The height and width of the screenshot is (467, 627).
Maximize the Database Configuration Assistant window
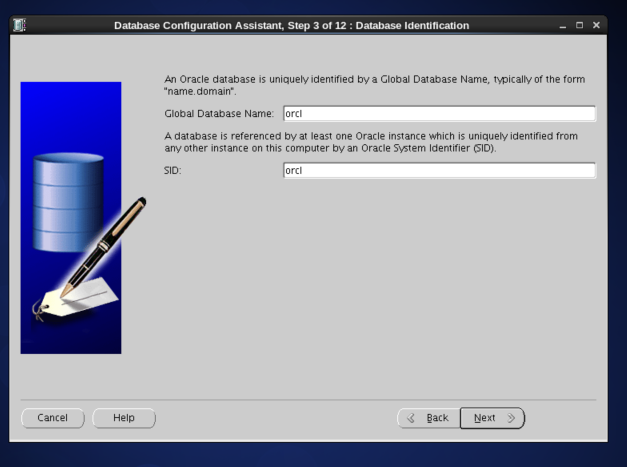tap(580, 24)
